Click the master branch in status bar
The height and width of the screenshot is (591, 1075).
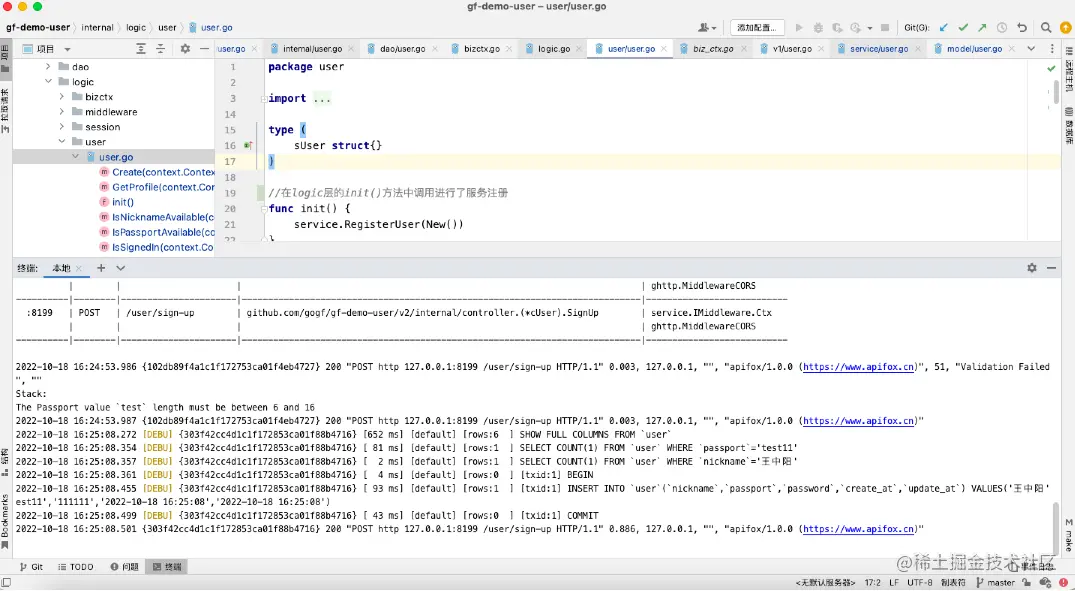[995, 582]
